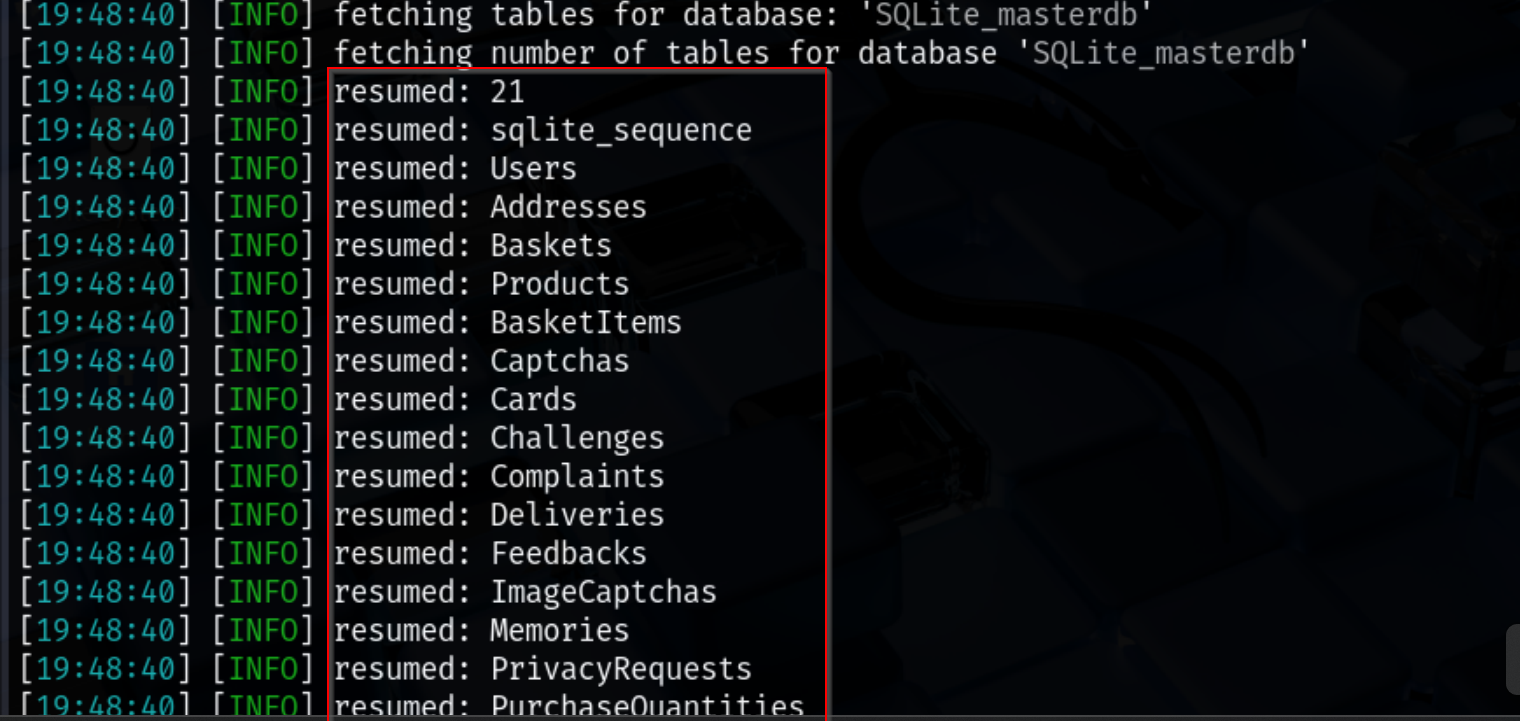
Task: Click the 'Addresses' table name
Action: click(x=568, y=208)
